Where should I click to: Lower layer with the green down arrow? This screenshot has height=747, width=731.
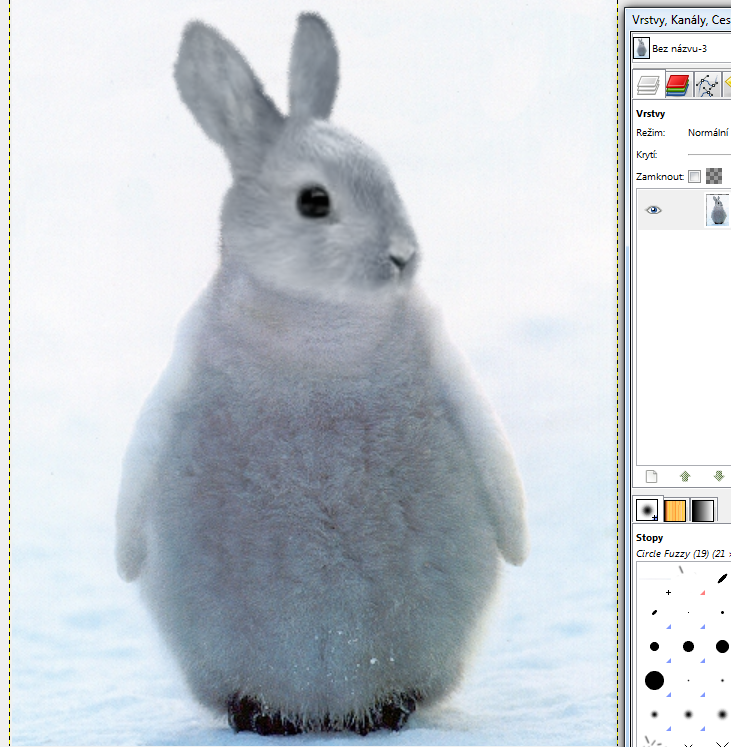point(719,476)
